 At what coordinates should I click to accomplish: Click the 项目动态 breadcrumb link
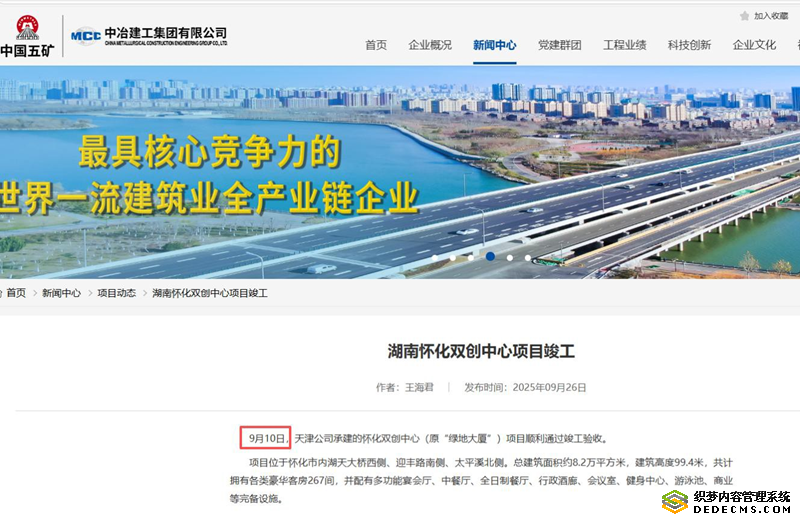click(x=117, y=293)
